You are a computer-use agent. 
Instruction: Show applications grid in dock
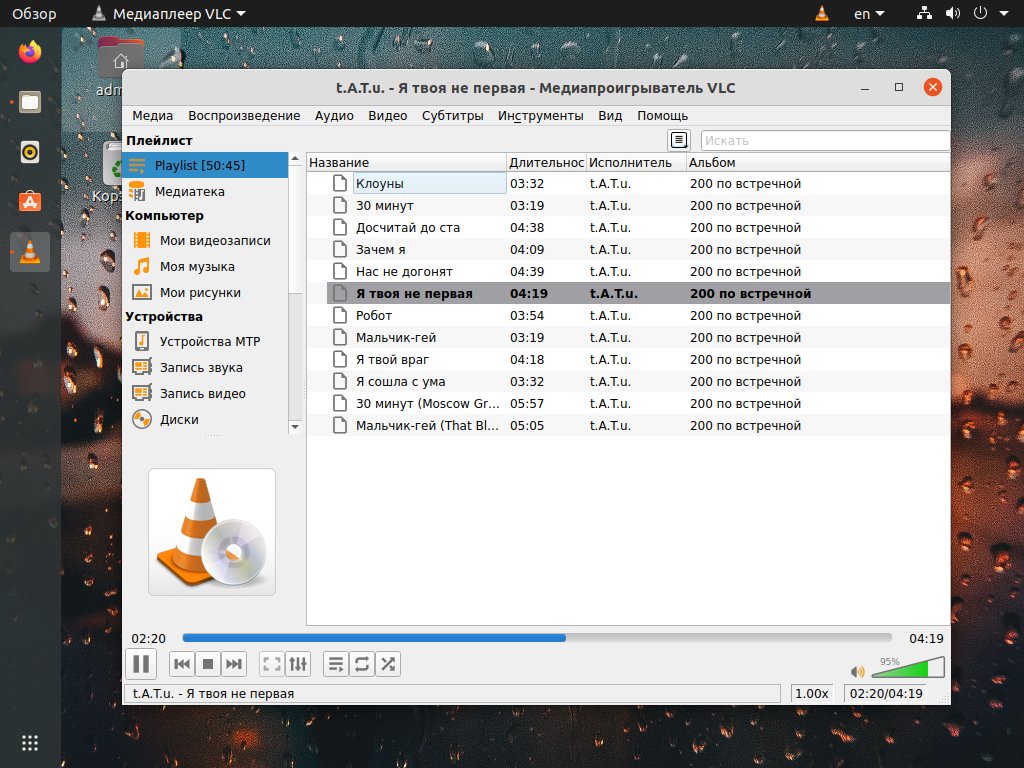pos(30,743)
